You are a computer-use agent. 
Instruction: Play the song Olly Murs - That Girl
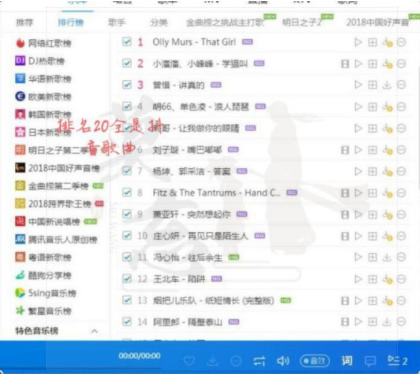point(358,42)
